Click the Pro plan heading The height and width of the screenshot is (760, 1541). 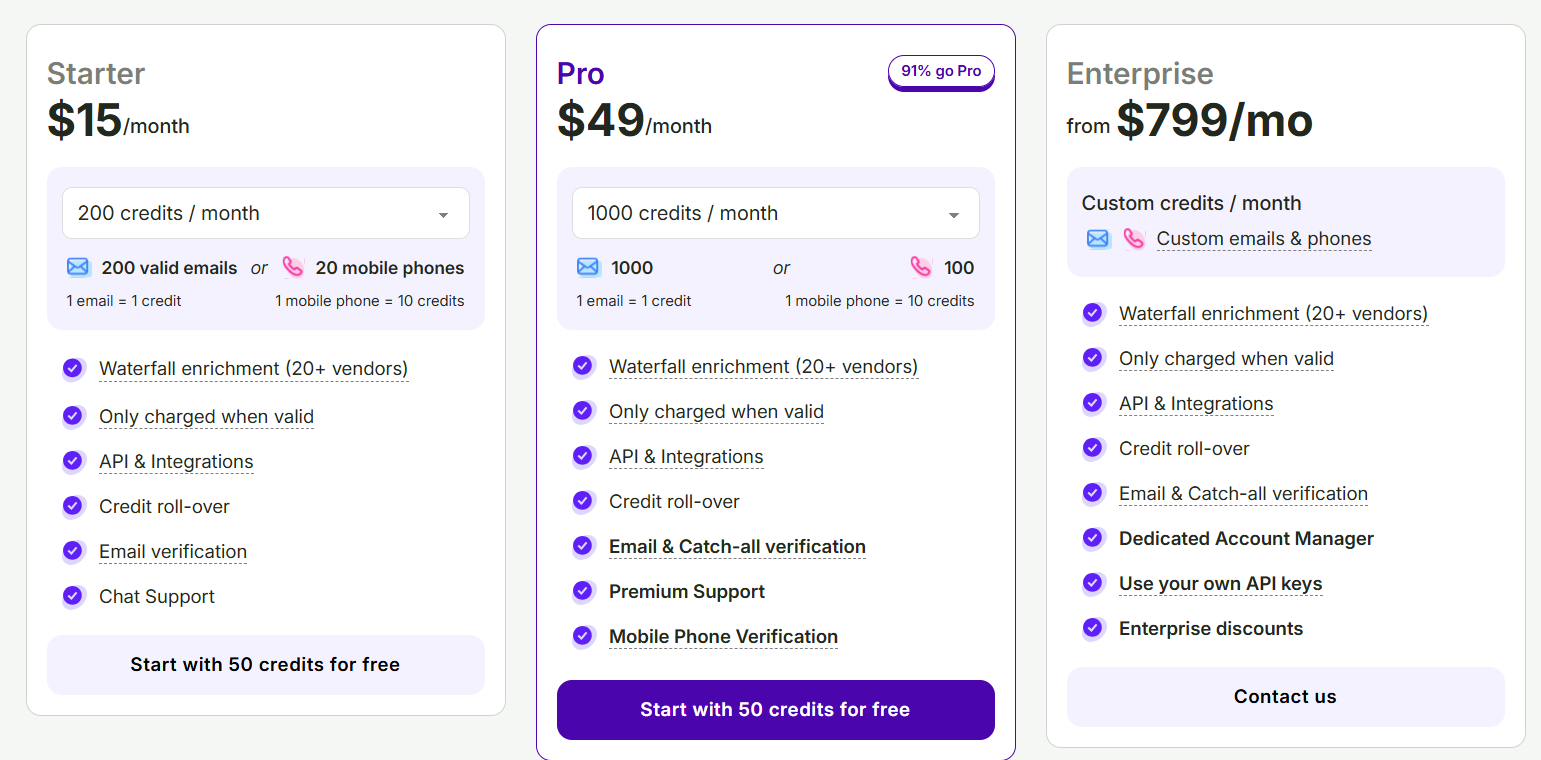[x=580, y=73]
